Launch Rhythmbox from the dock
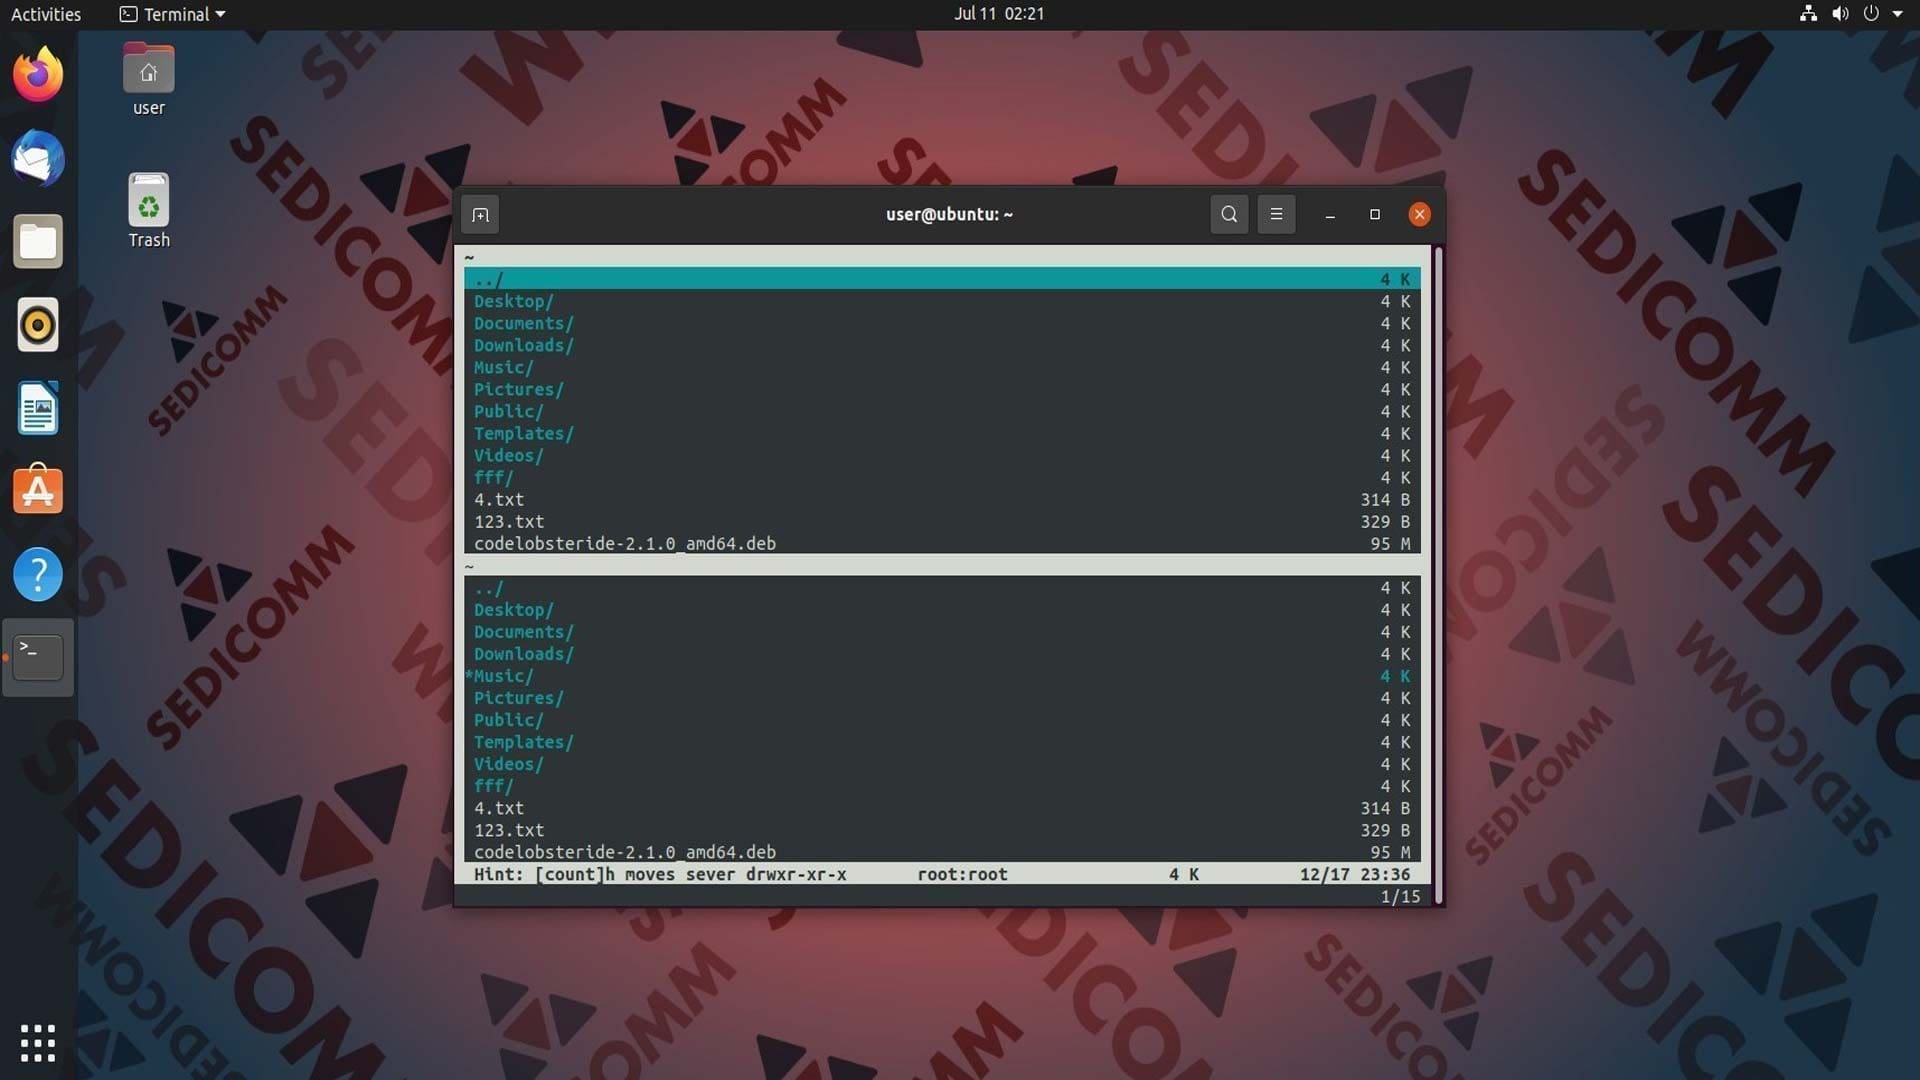The height and width of the screenshot is (1080, 1920). point(38,325)
